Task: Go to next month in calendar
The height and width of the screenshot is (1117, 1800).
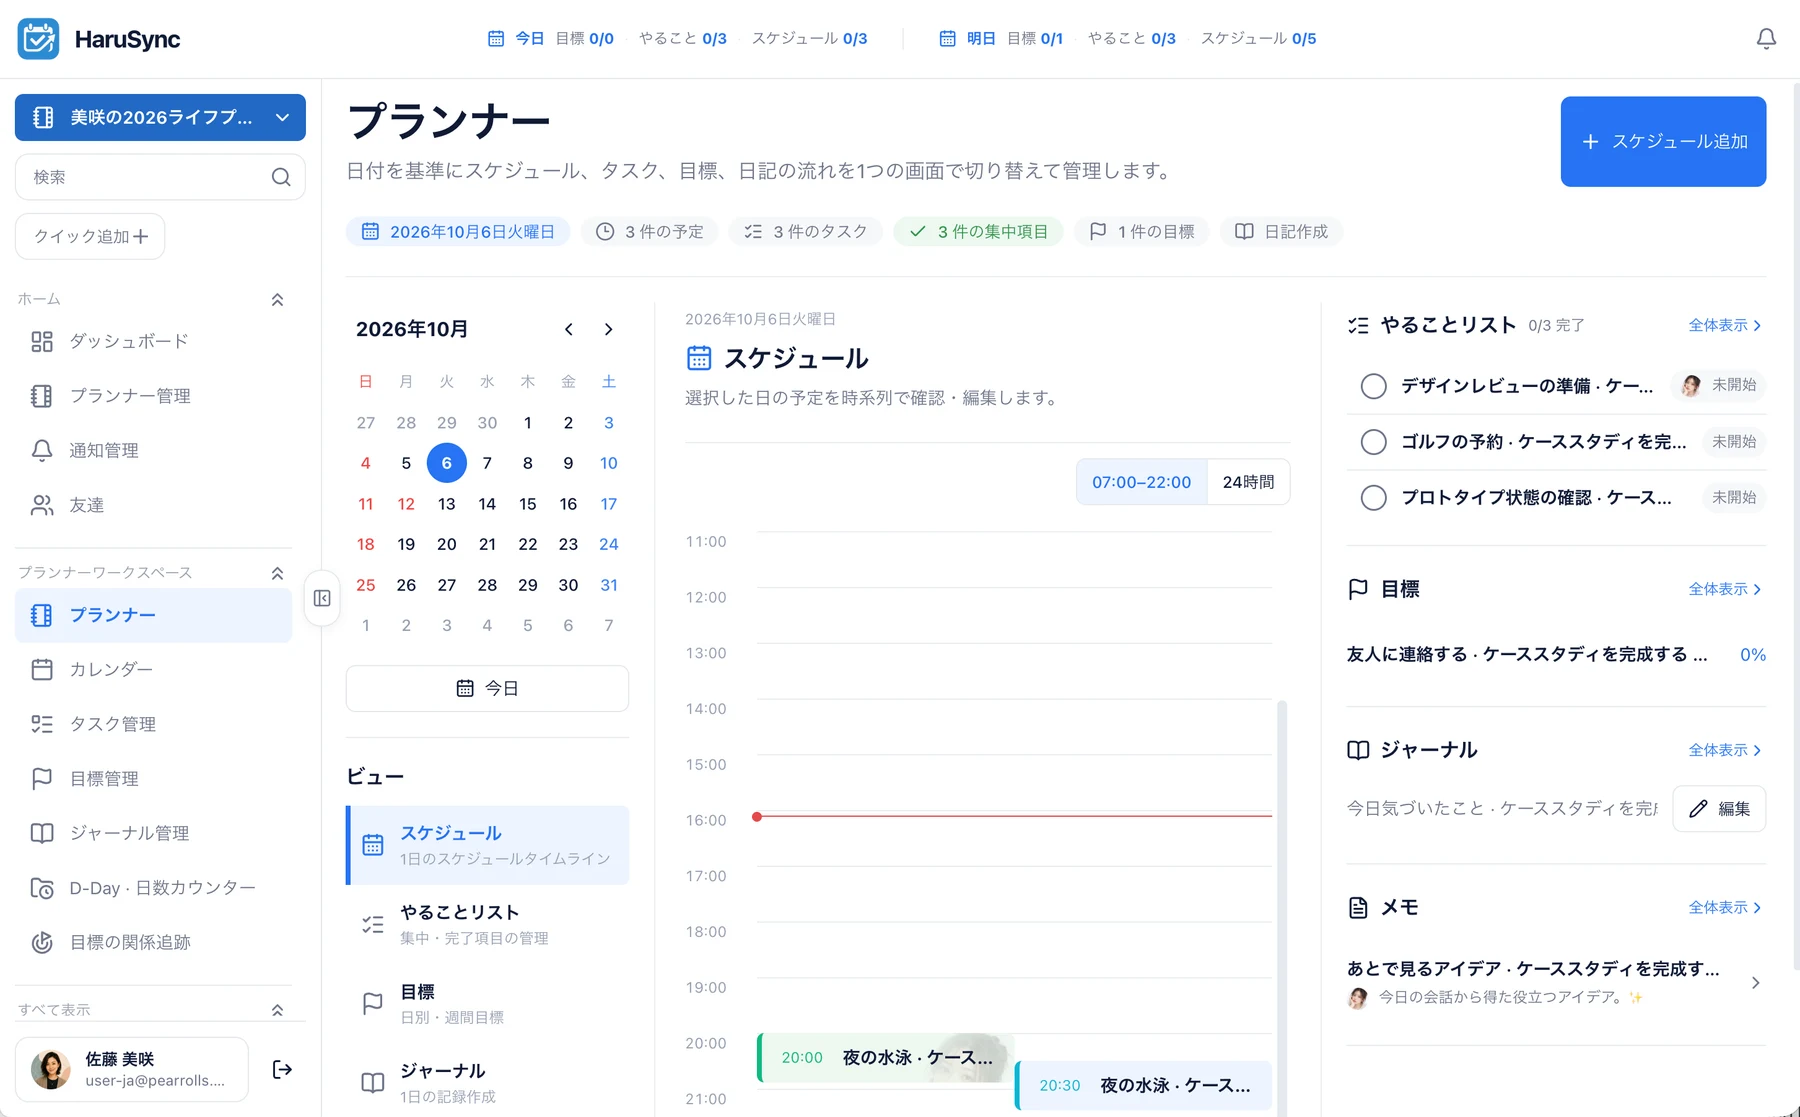Action: tap(608, 329)
